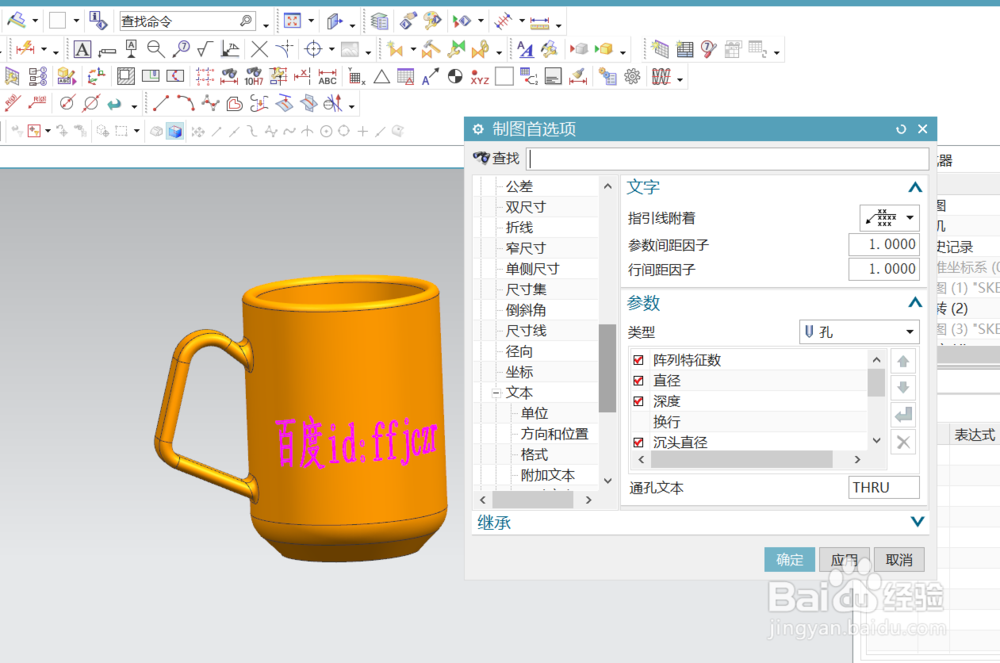Click the color palette icon

click(x=432, y=21)
